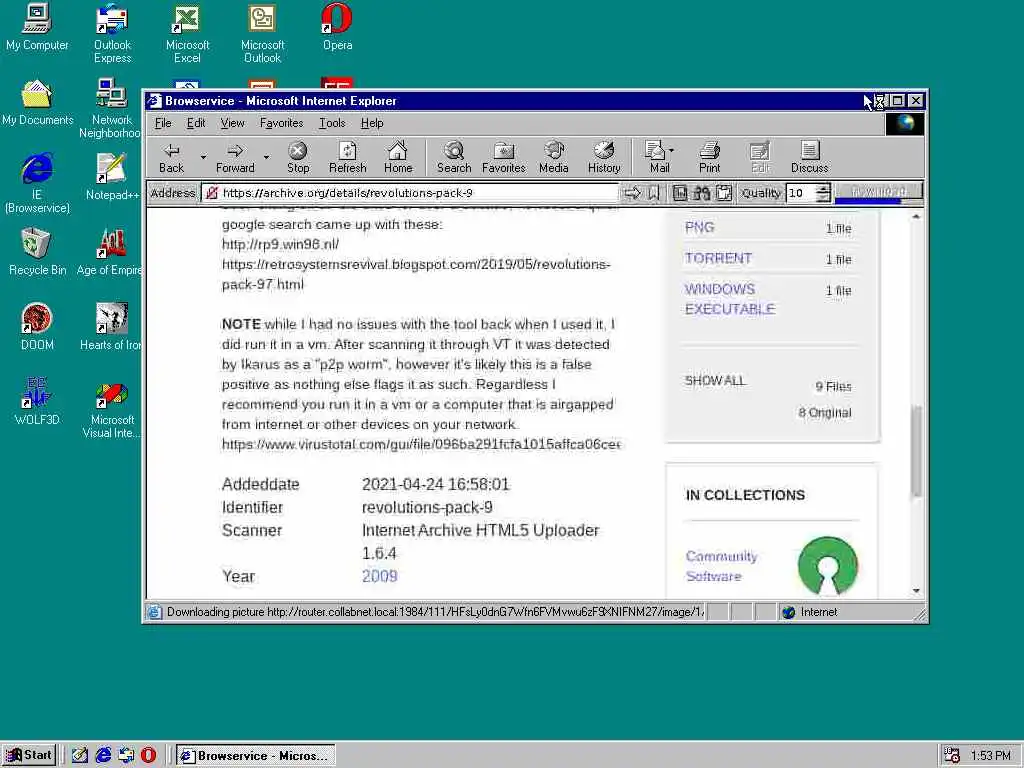Select the WOLF3D desktop icon

pos(37,402)
